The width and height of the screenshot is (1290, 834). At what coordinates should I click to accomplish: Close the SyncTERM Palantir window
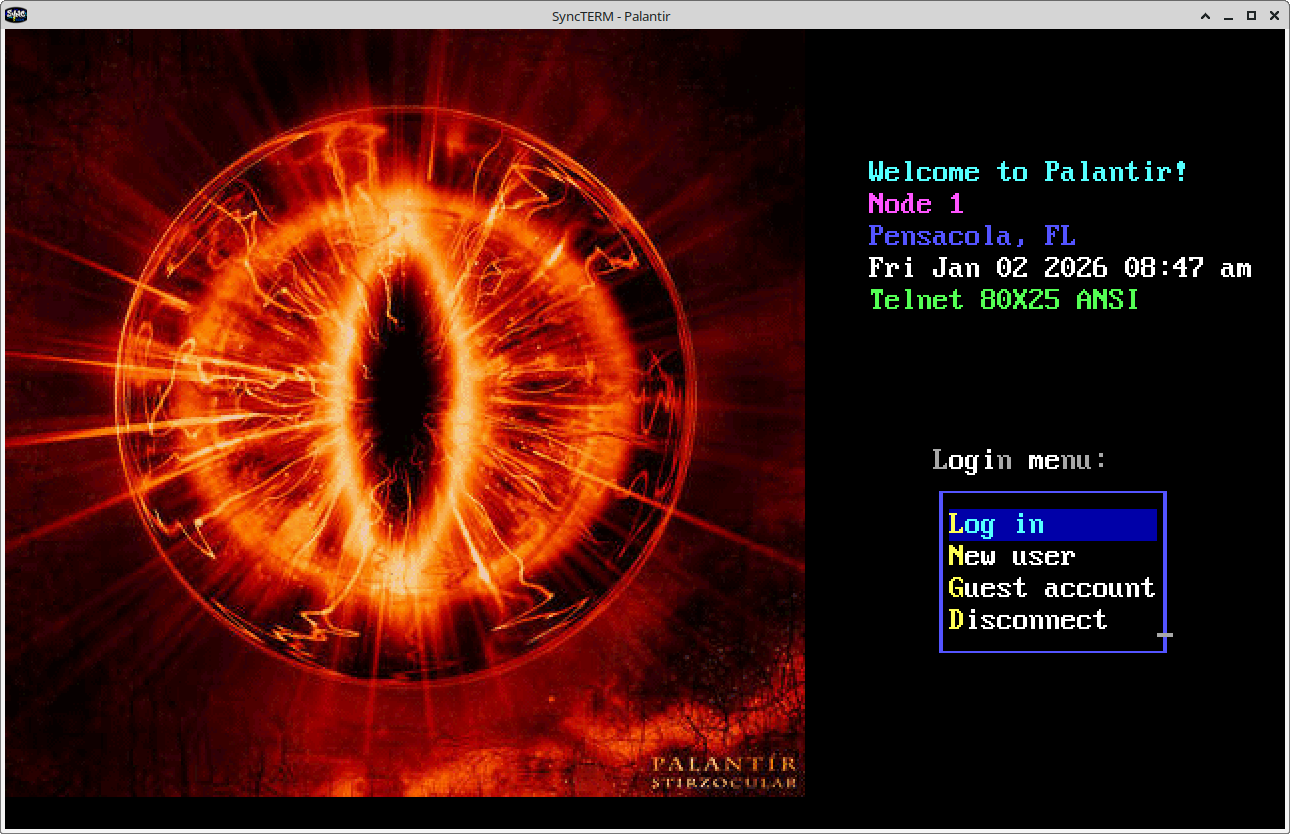[x=1273, y=16]
